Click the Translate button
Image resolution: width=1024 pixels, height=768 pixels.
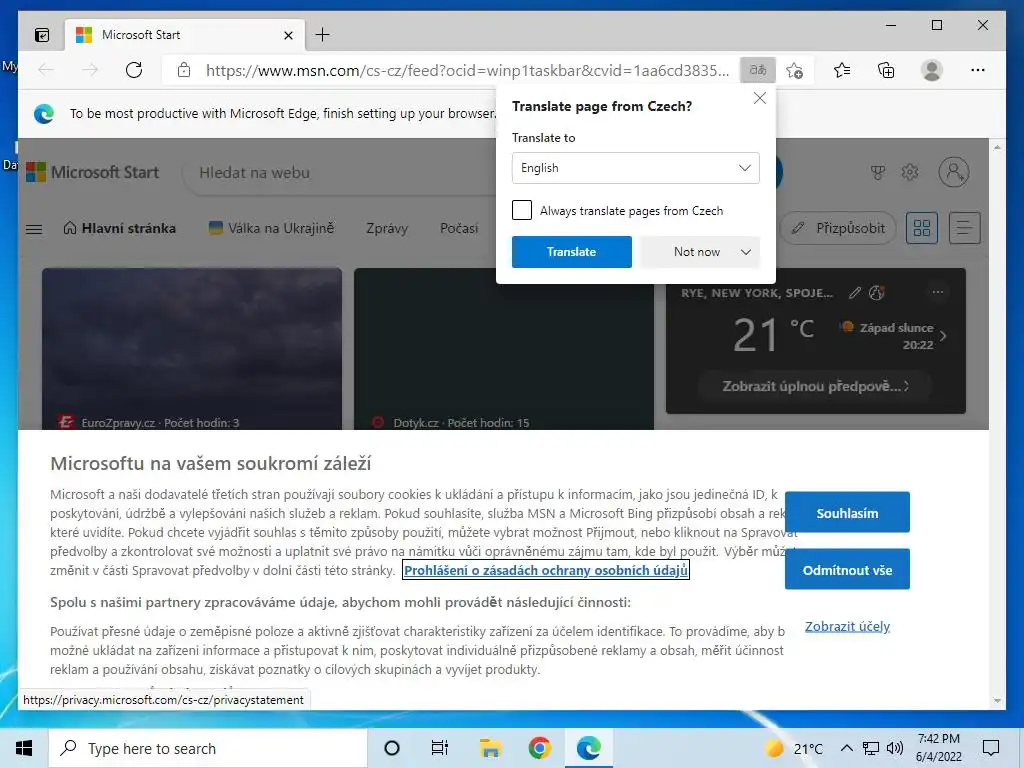(571, 252)
